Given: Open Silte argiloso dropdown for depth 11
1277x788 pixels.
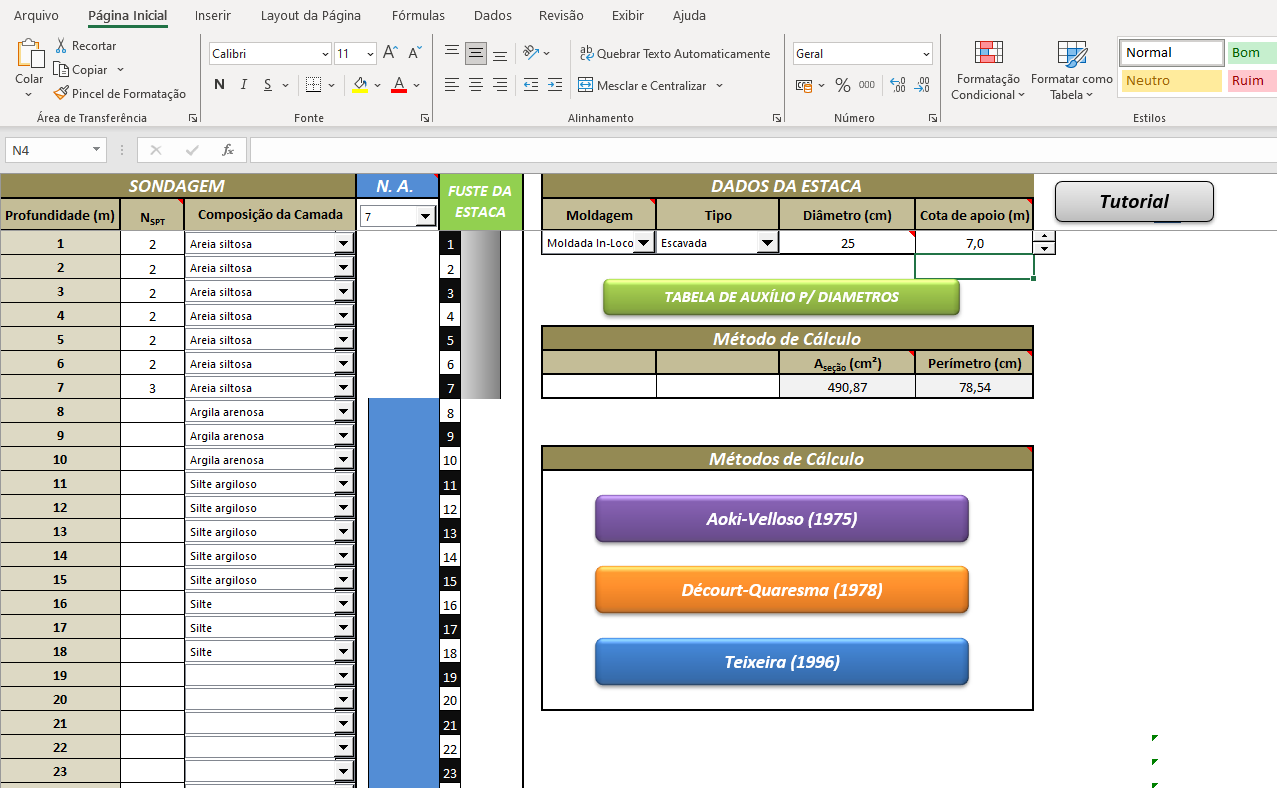Looking at the screenshot, I should point(344,483).
